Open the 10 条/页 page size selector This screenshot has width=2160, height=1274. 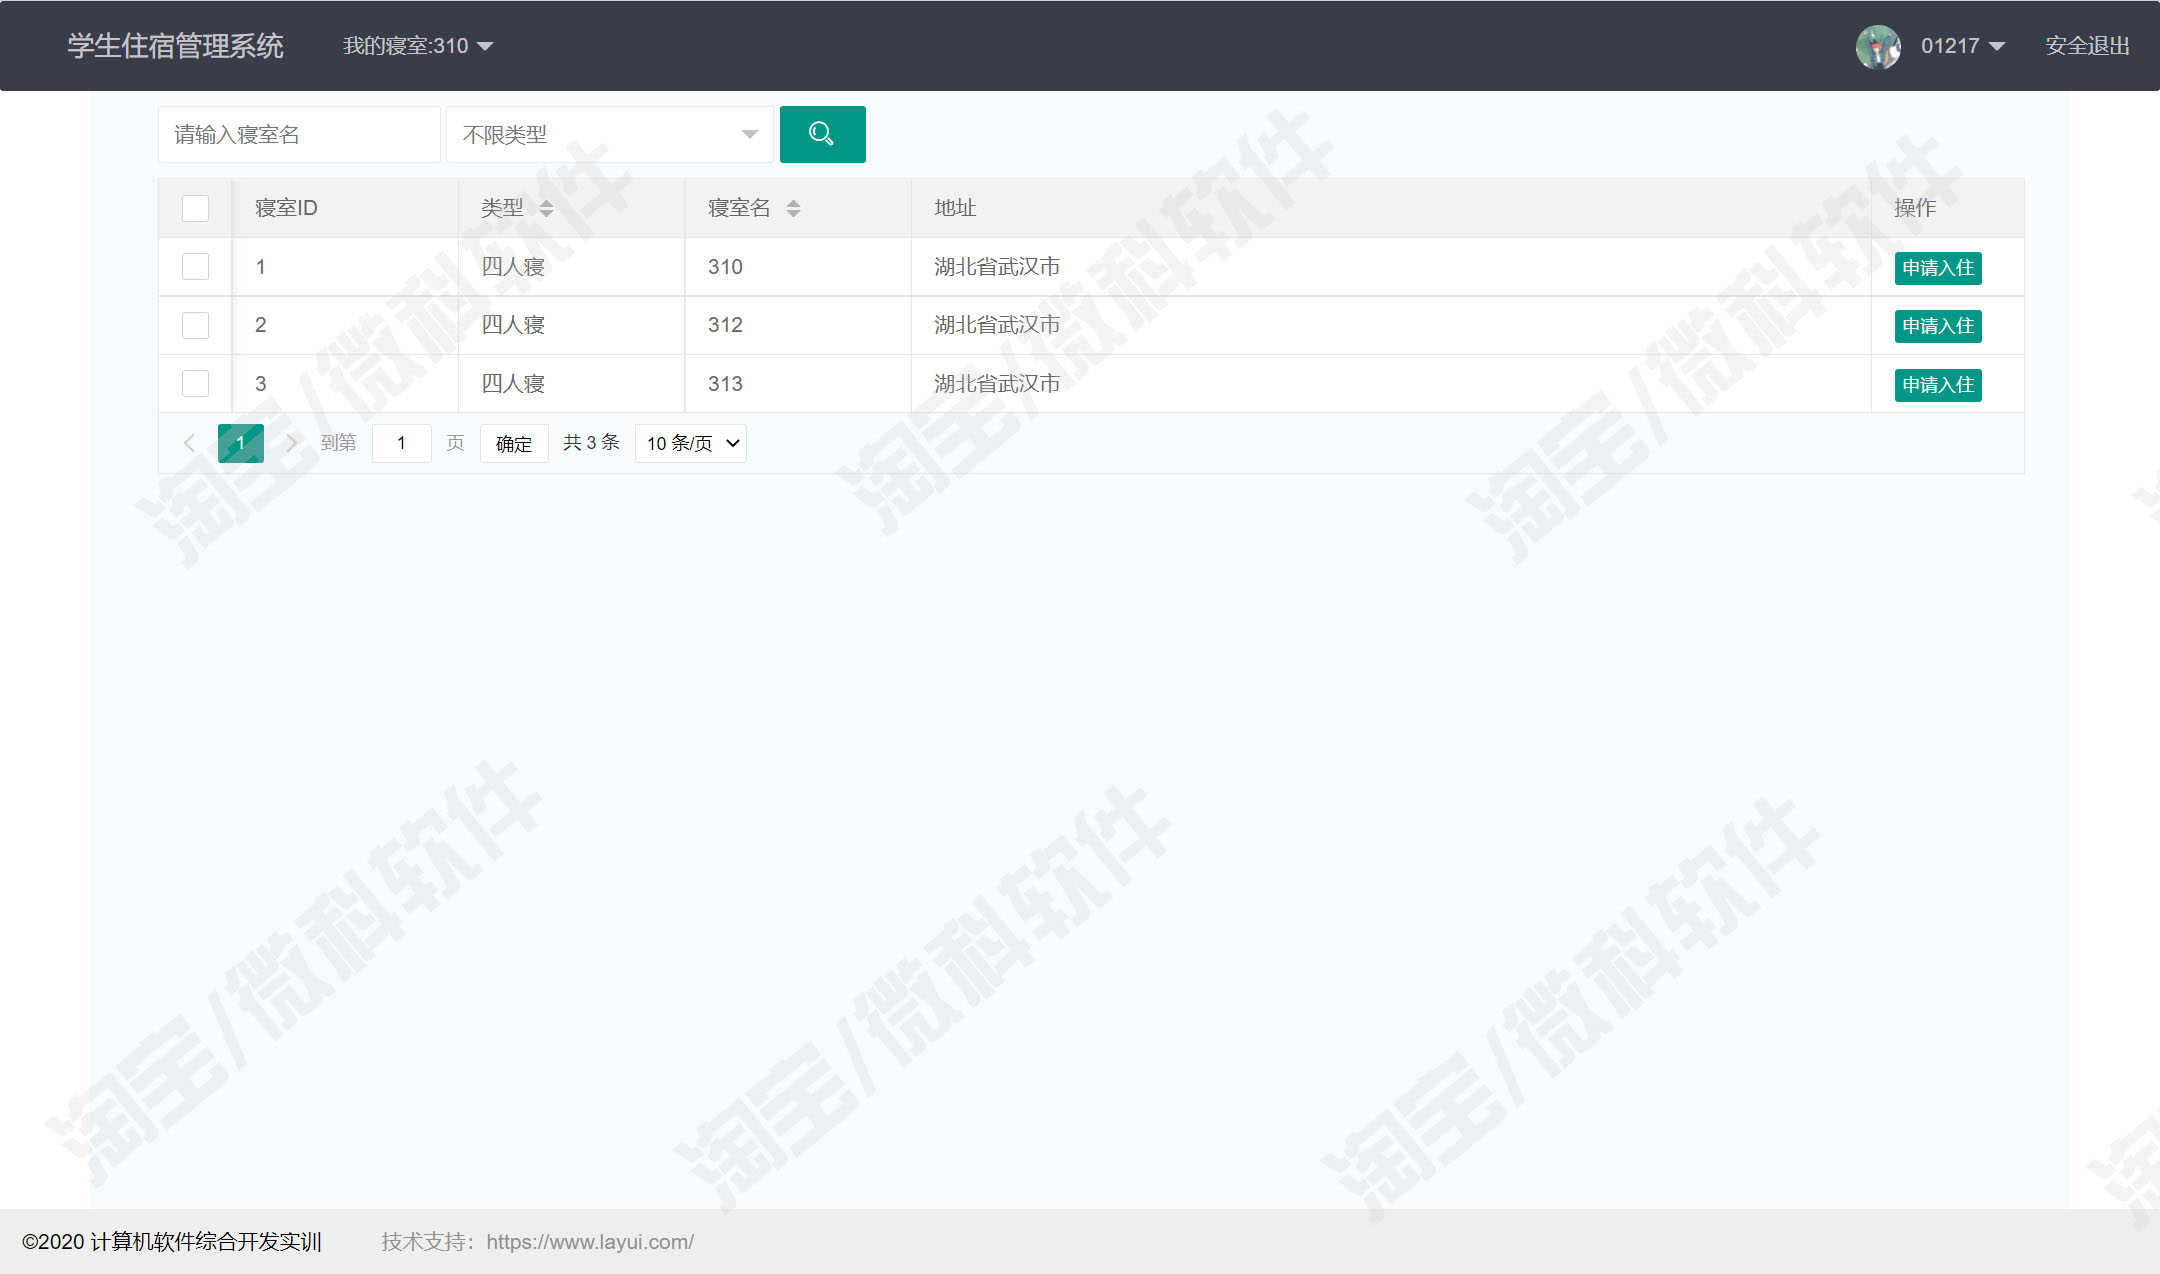pyautogui.click(x=691, y=443)
